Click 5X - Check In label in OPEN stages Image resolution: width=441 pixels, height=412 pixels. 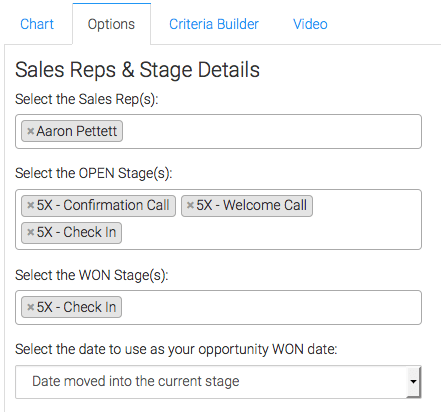pos(76,232)
